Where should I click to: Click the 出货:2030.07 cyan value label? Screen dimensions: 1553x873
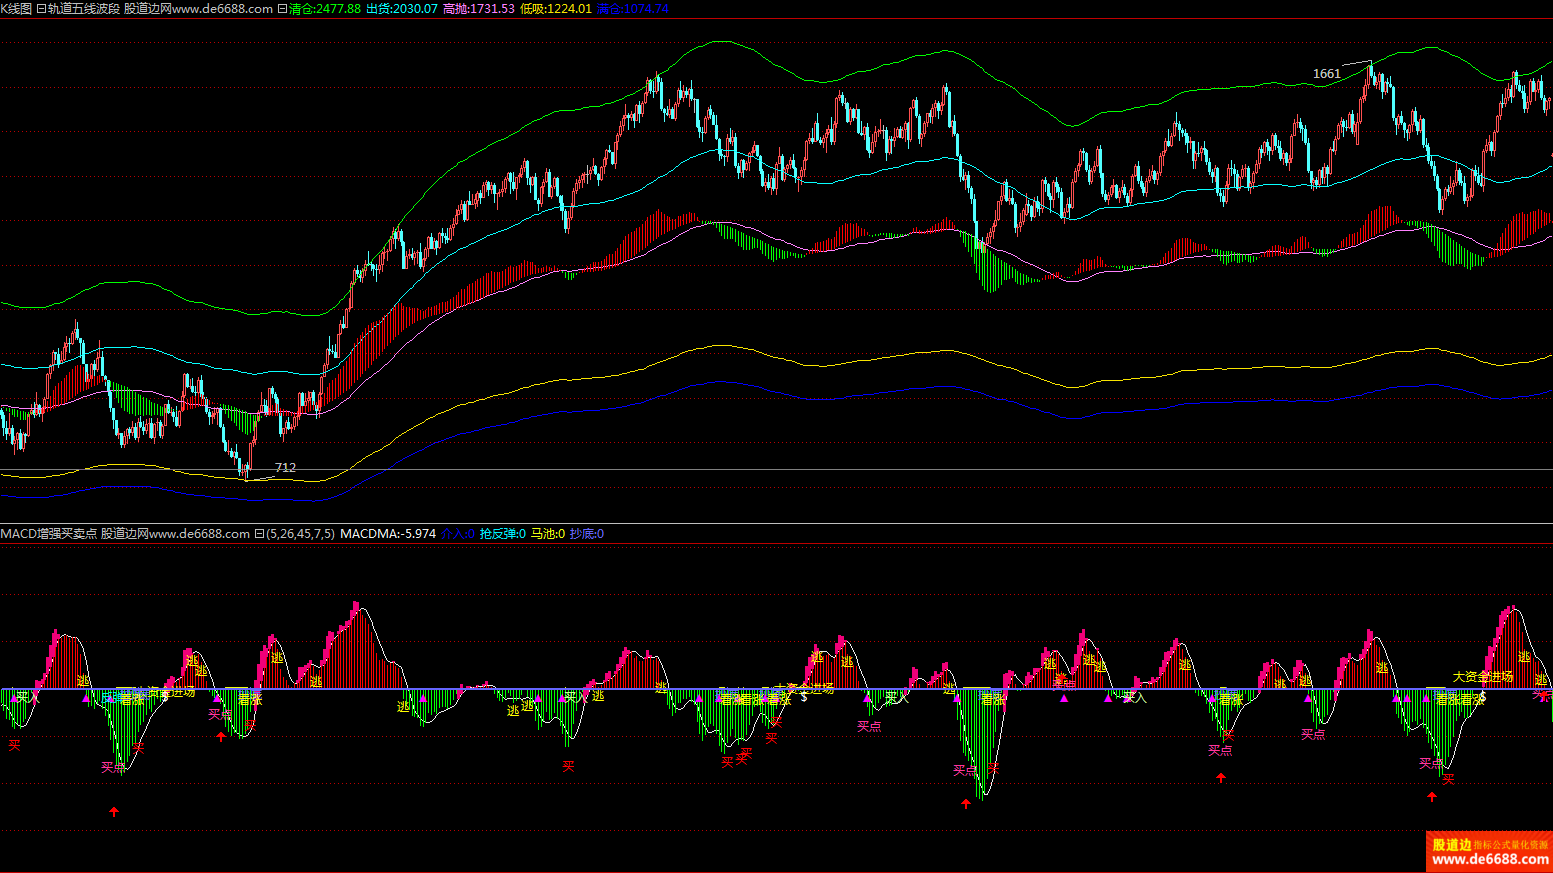(401, 9)
